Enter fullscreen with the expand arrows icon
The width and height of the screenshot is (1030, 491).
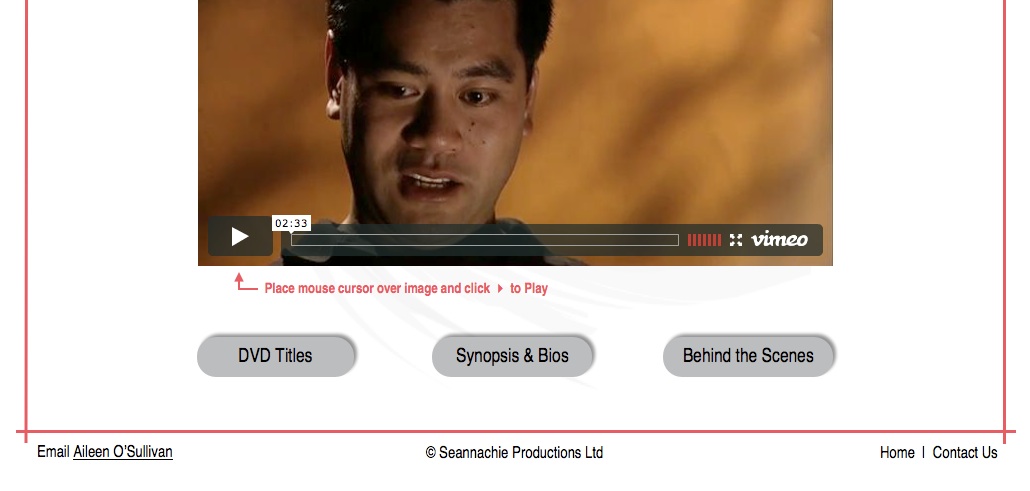click(x=736, y=240)
